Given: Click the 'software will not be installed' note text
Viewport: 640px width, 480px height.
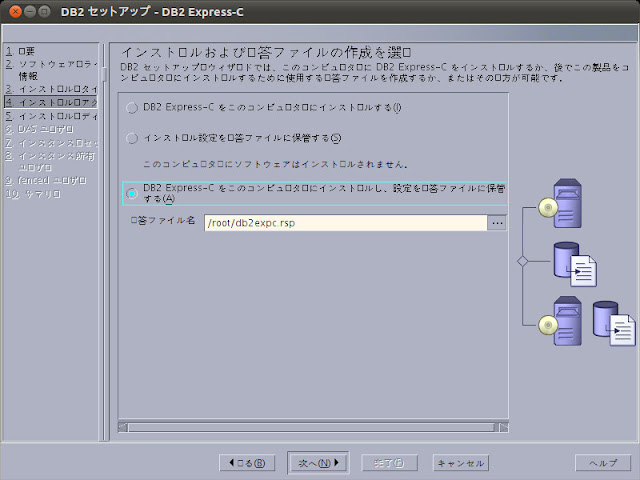Looking at the screenshot, I should click(276, 164).
